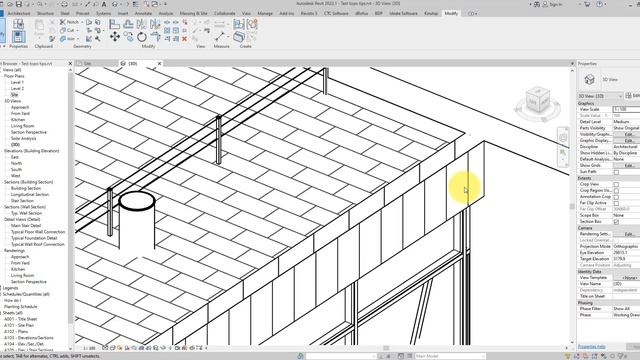The height and width of the screenshot is (360, 640).
Task: Select the Align tool in Modify panel
Action: [114, 24]
